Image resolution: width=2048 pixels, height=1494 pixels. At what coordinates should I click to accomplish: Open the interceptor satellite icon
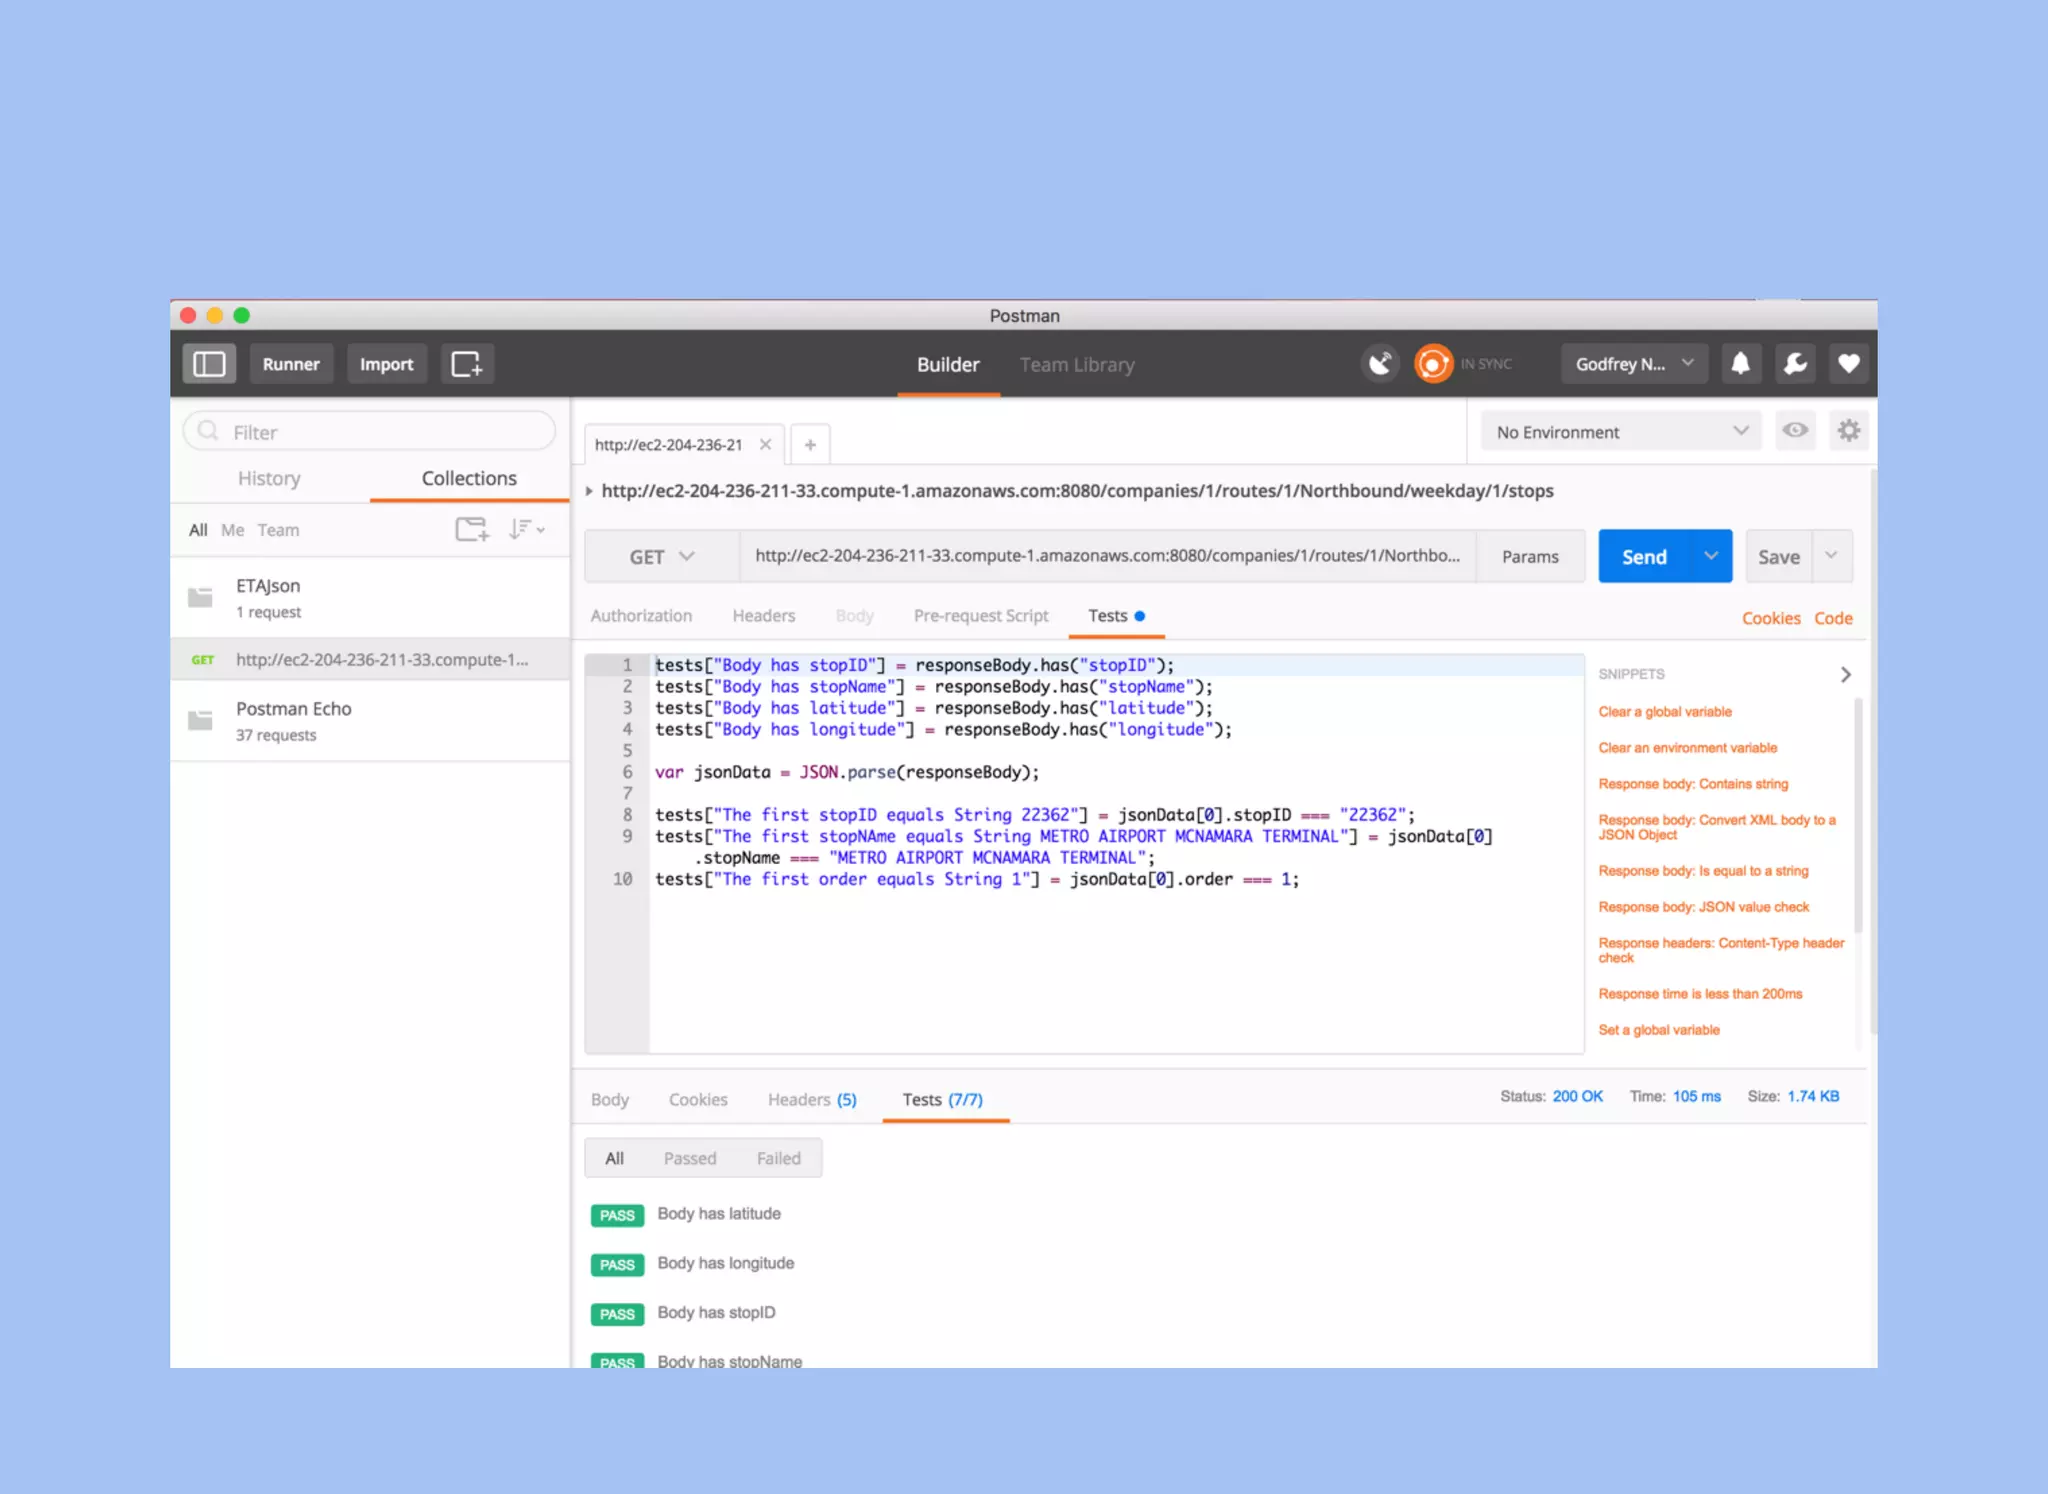coord(1380,364)
